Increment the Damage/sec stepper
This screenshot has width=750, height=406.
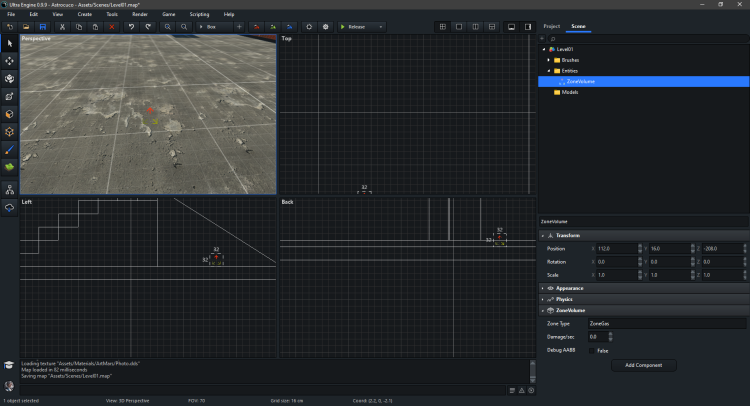click(610, 335)
